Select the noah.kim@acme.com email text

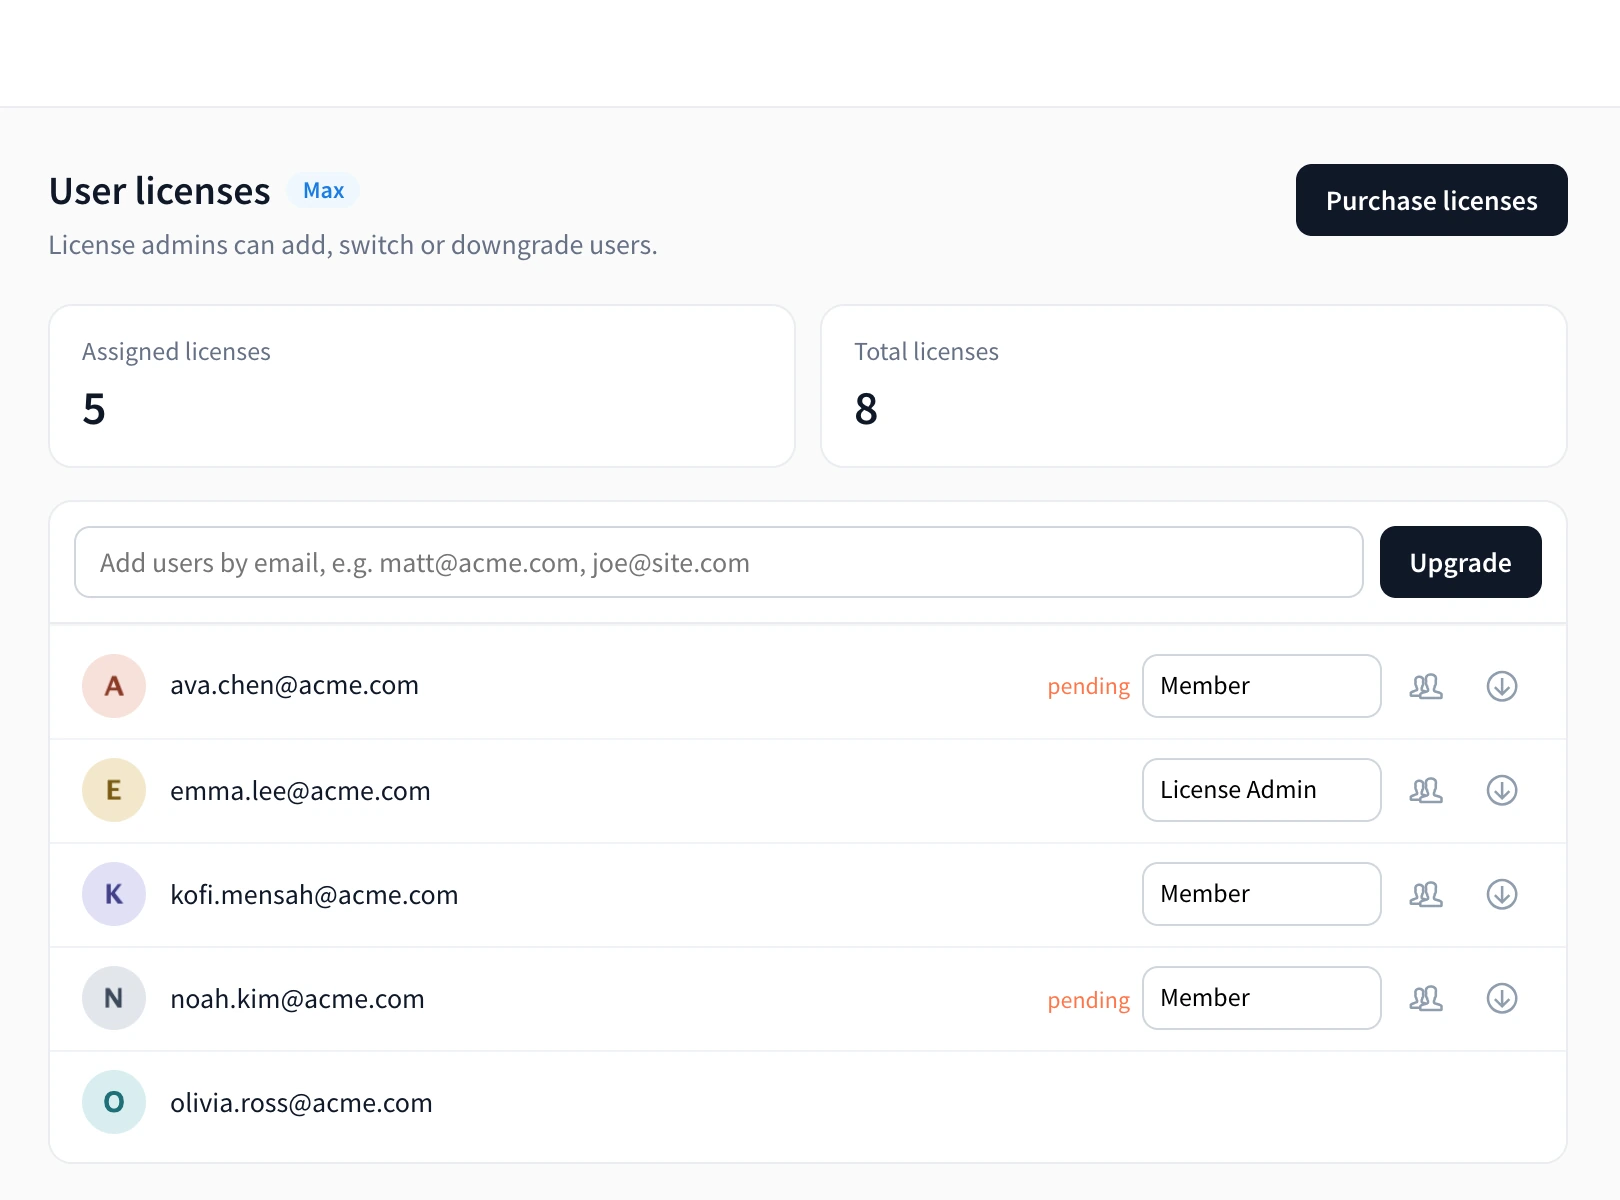click(297, 999)
